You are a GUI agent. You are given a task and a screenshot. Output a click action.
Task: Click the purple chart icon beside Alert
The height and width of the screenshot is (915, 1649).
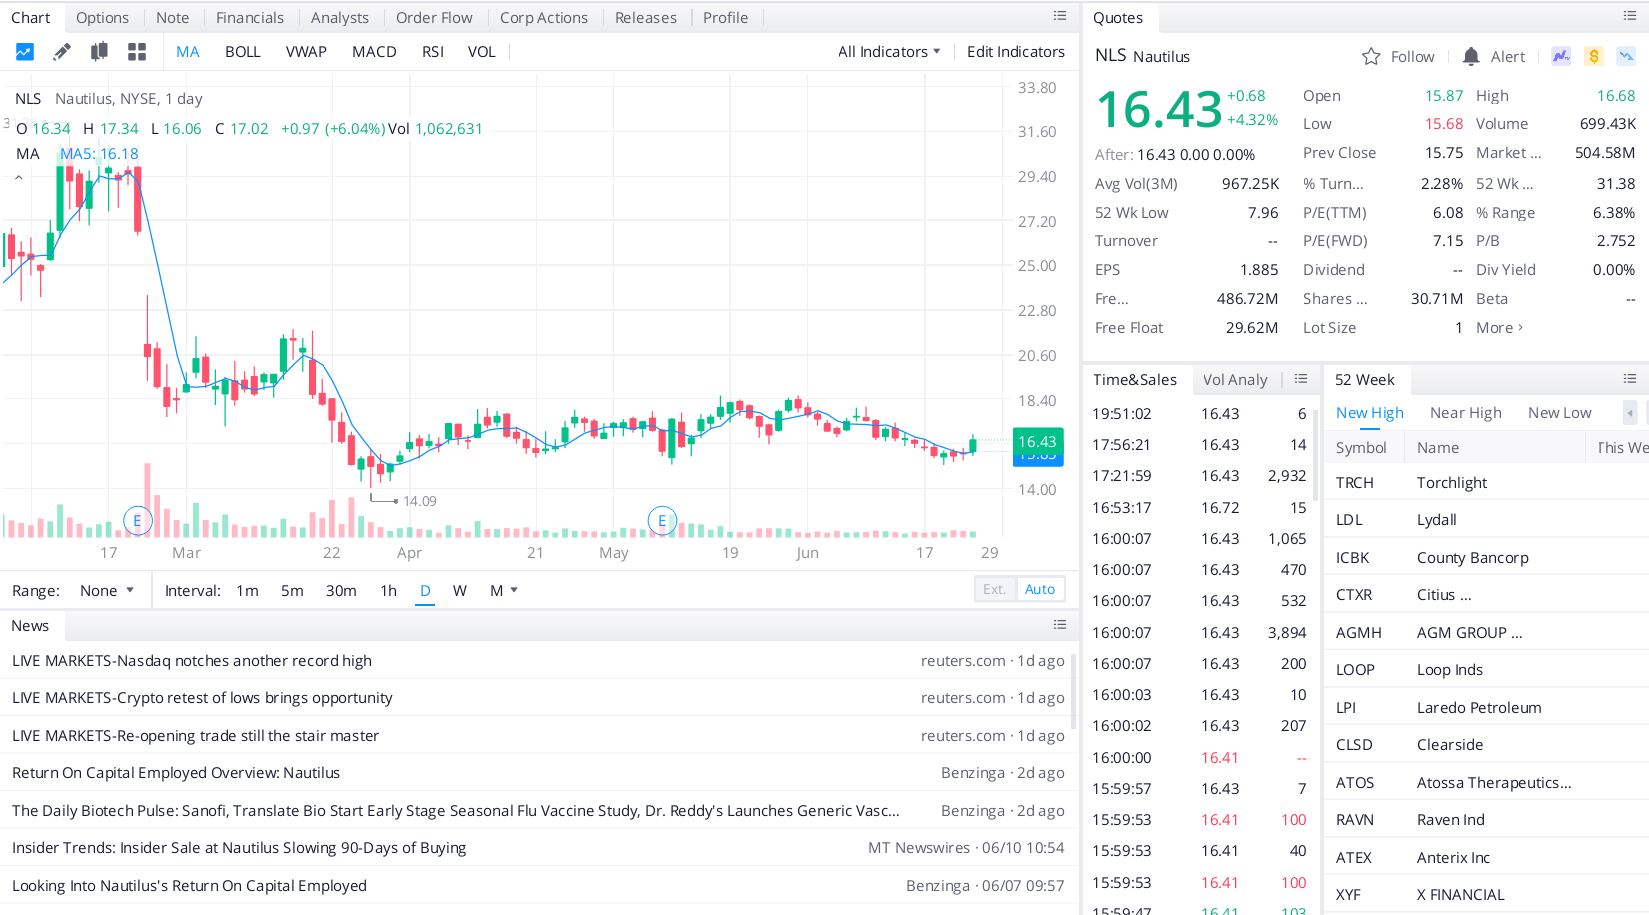(x=1561, y=56)
